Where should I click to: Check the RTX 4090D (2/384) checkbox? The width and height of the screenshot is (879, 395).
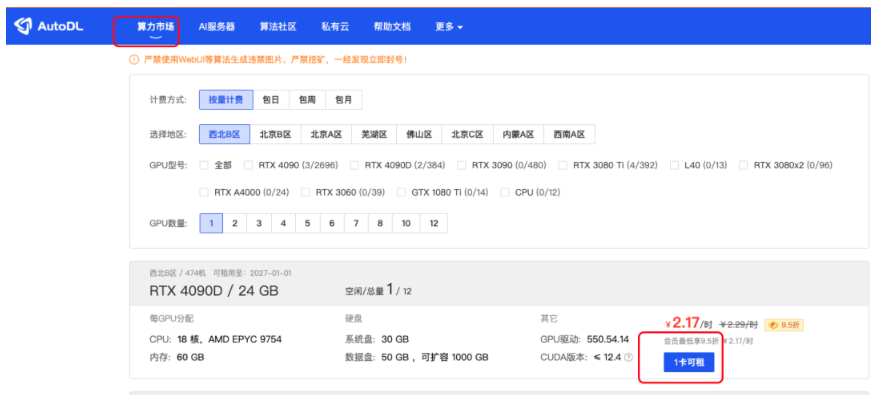[x=354, y=165]
